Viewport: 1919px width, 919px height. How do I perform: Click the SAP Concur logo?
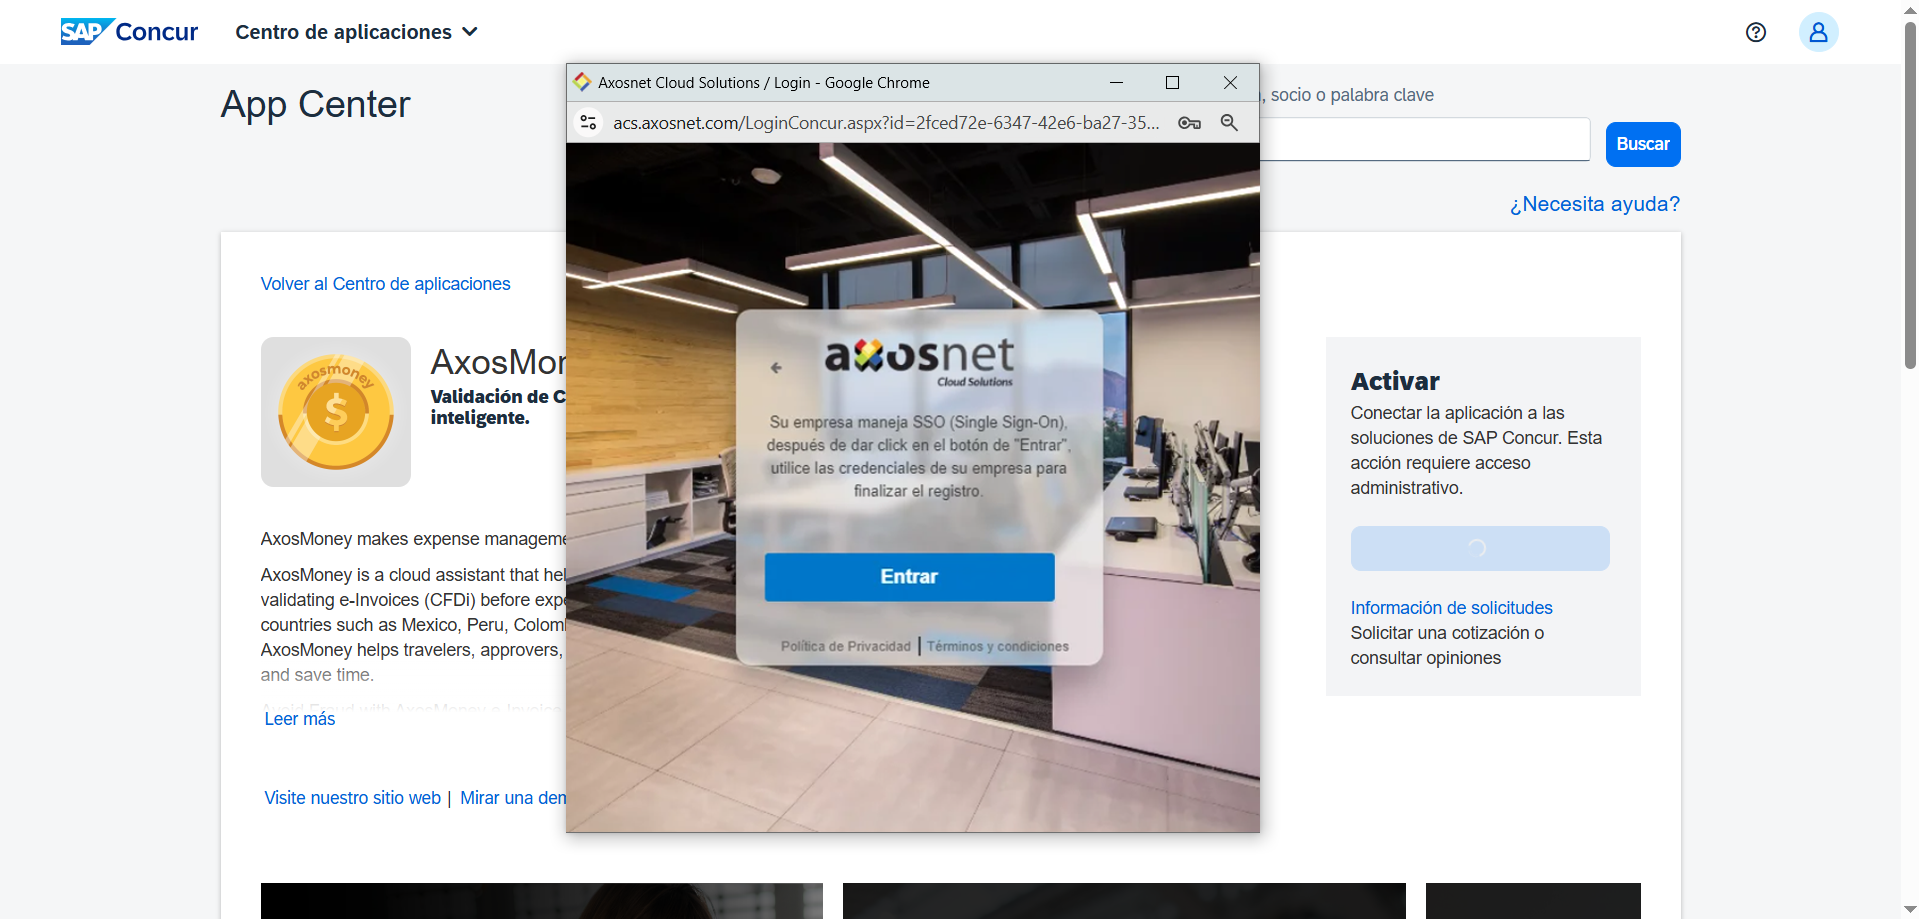[129, 32]
